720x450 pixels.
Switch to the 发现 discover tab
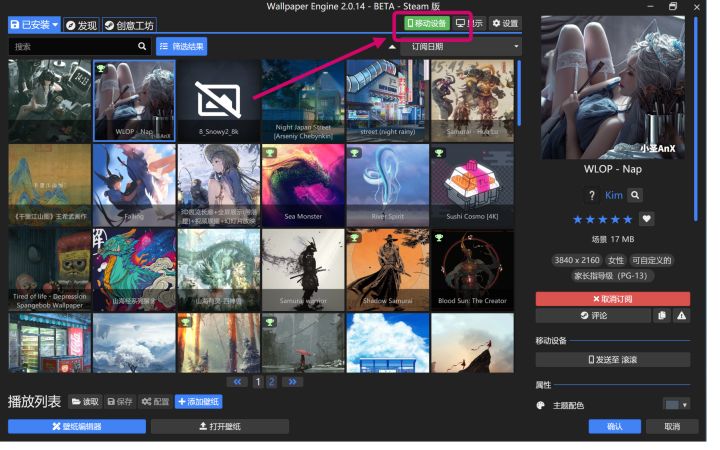[81, 25]
